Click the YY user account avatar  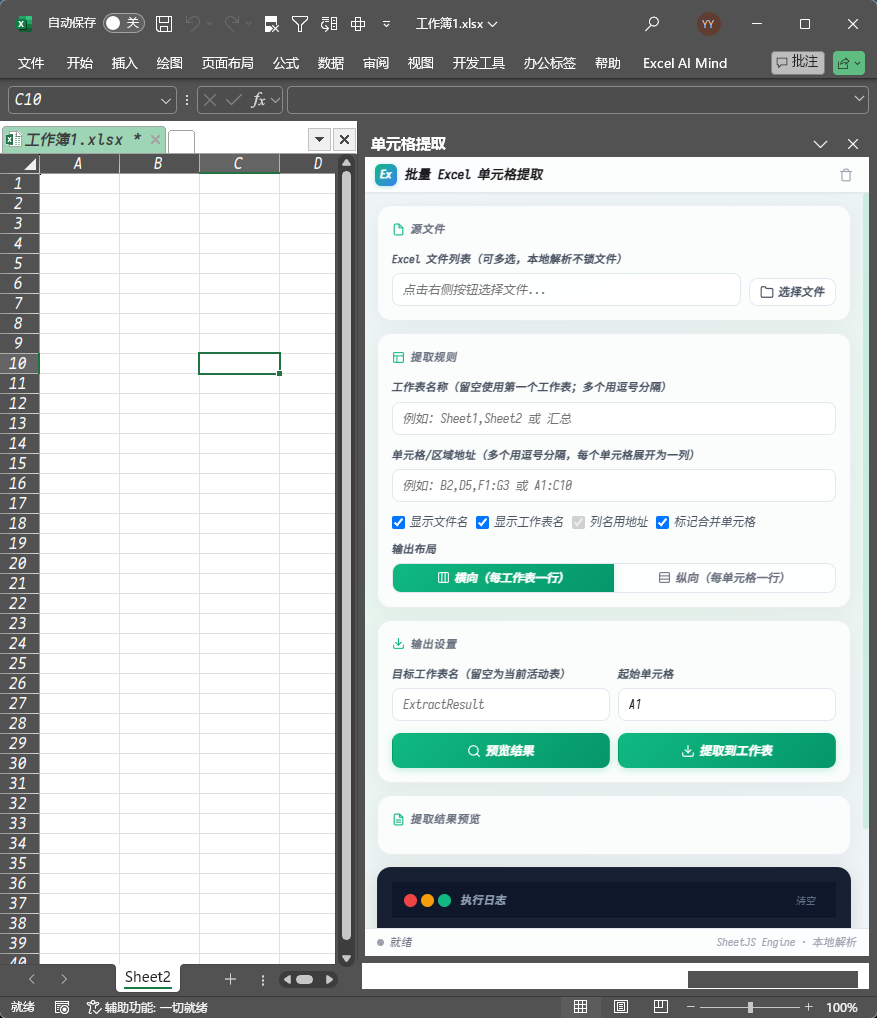click(708, 24)
